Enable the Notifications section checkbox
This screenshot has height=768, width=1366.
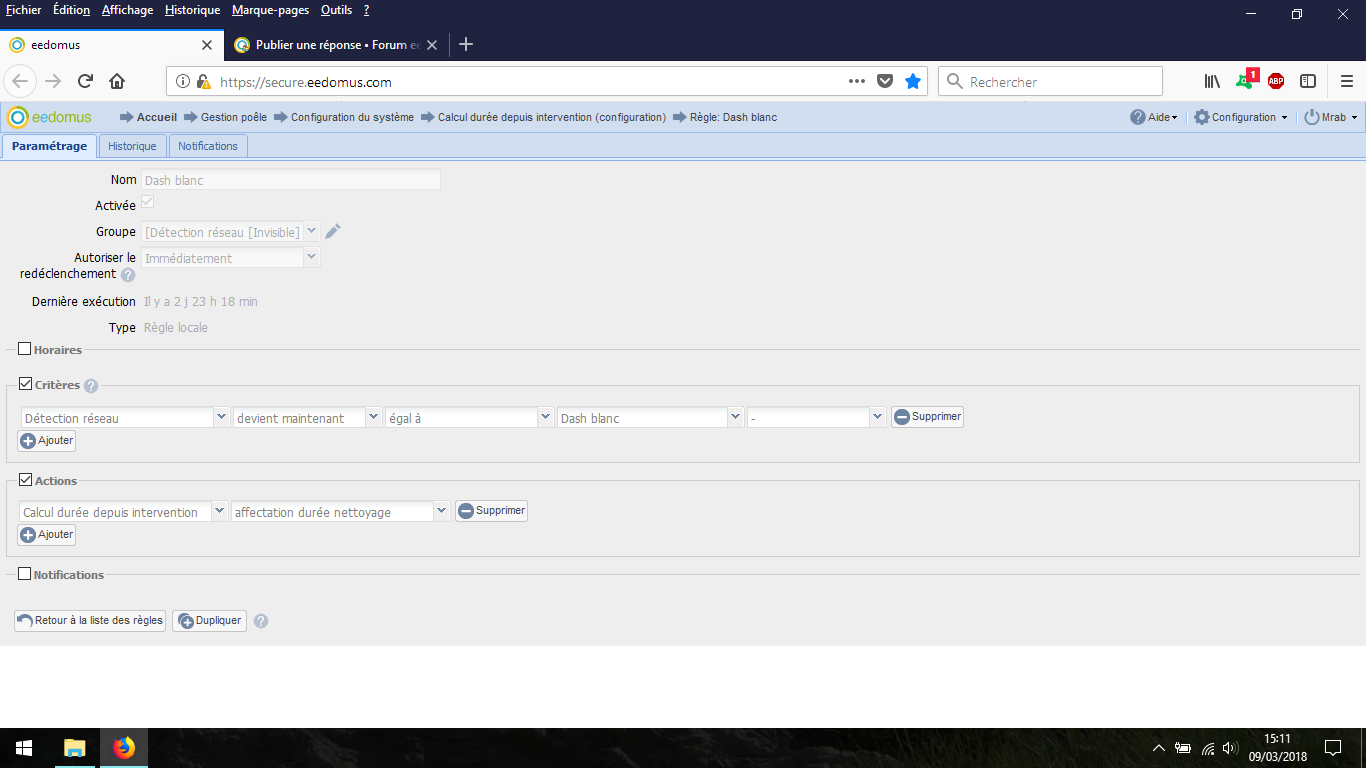point(25,574)
